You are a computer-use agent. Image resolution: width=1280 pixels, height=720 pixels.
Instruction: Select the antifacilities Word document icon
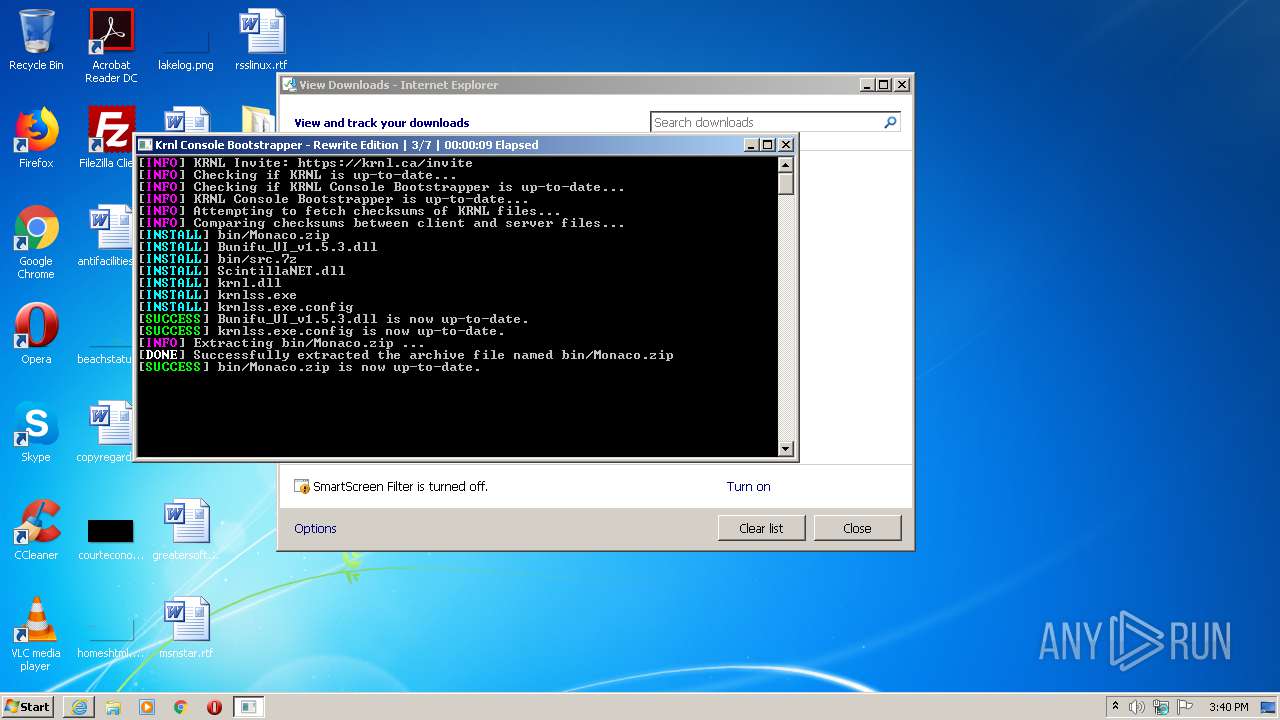pos(108,236)
